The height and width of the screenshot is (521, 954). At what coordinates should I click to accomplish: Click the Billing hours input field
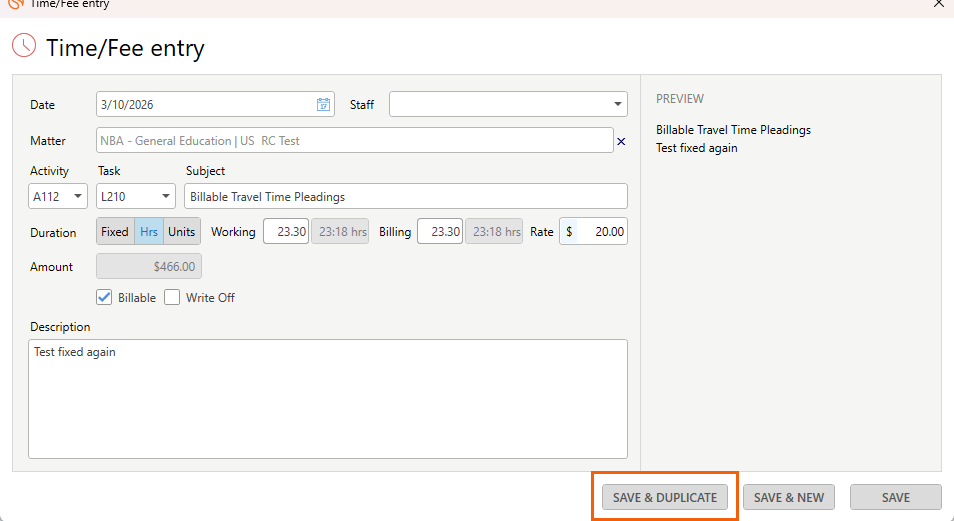[440, 232]
